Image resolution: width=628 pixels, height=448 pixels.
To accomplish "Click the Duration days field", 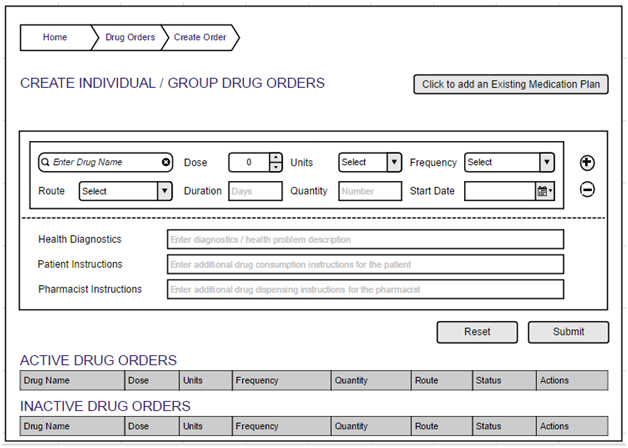I will click(x=255, y=191).
